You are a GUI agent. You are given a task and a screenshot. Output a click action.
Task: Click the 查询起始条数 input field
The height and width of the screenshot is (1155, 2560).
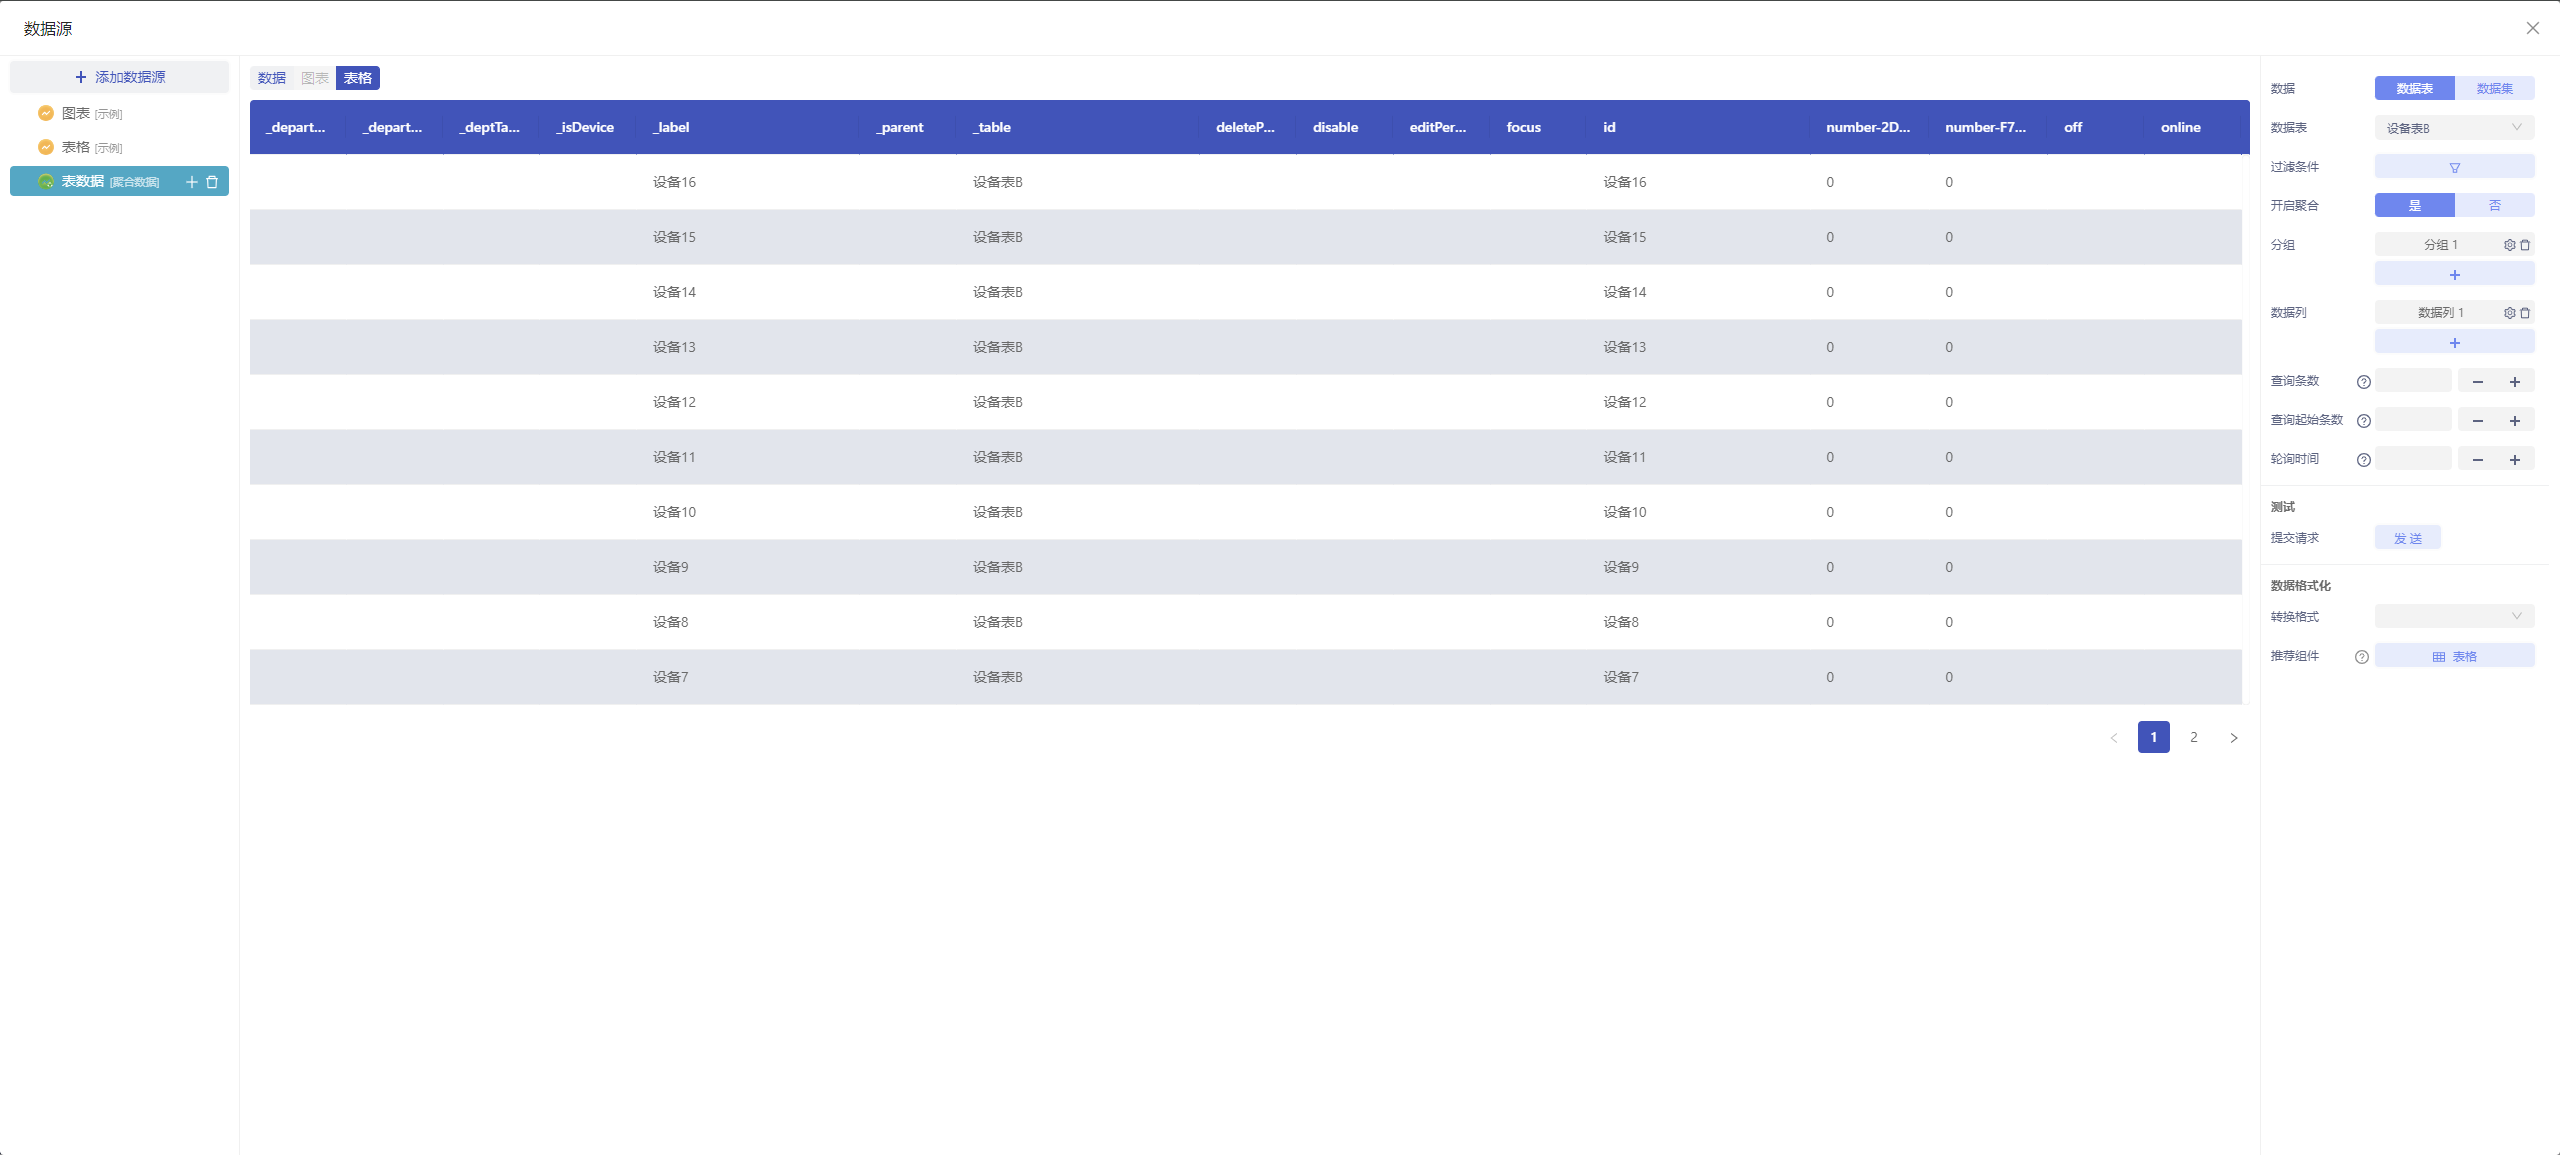(x=2413, y=420)
